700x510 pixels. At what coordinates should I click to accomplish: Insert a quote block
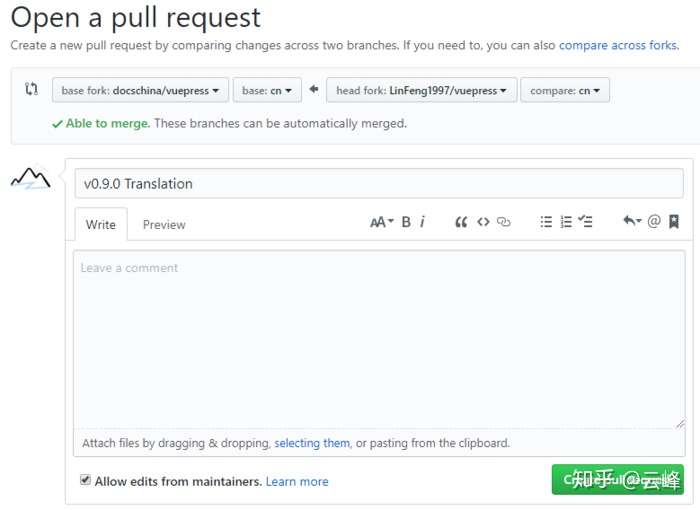click(x=461, y=222)
